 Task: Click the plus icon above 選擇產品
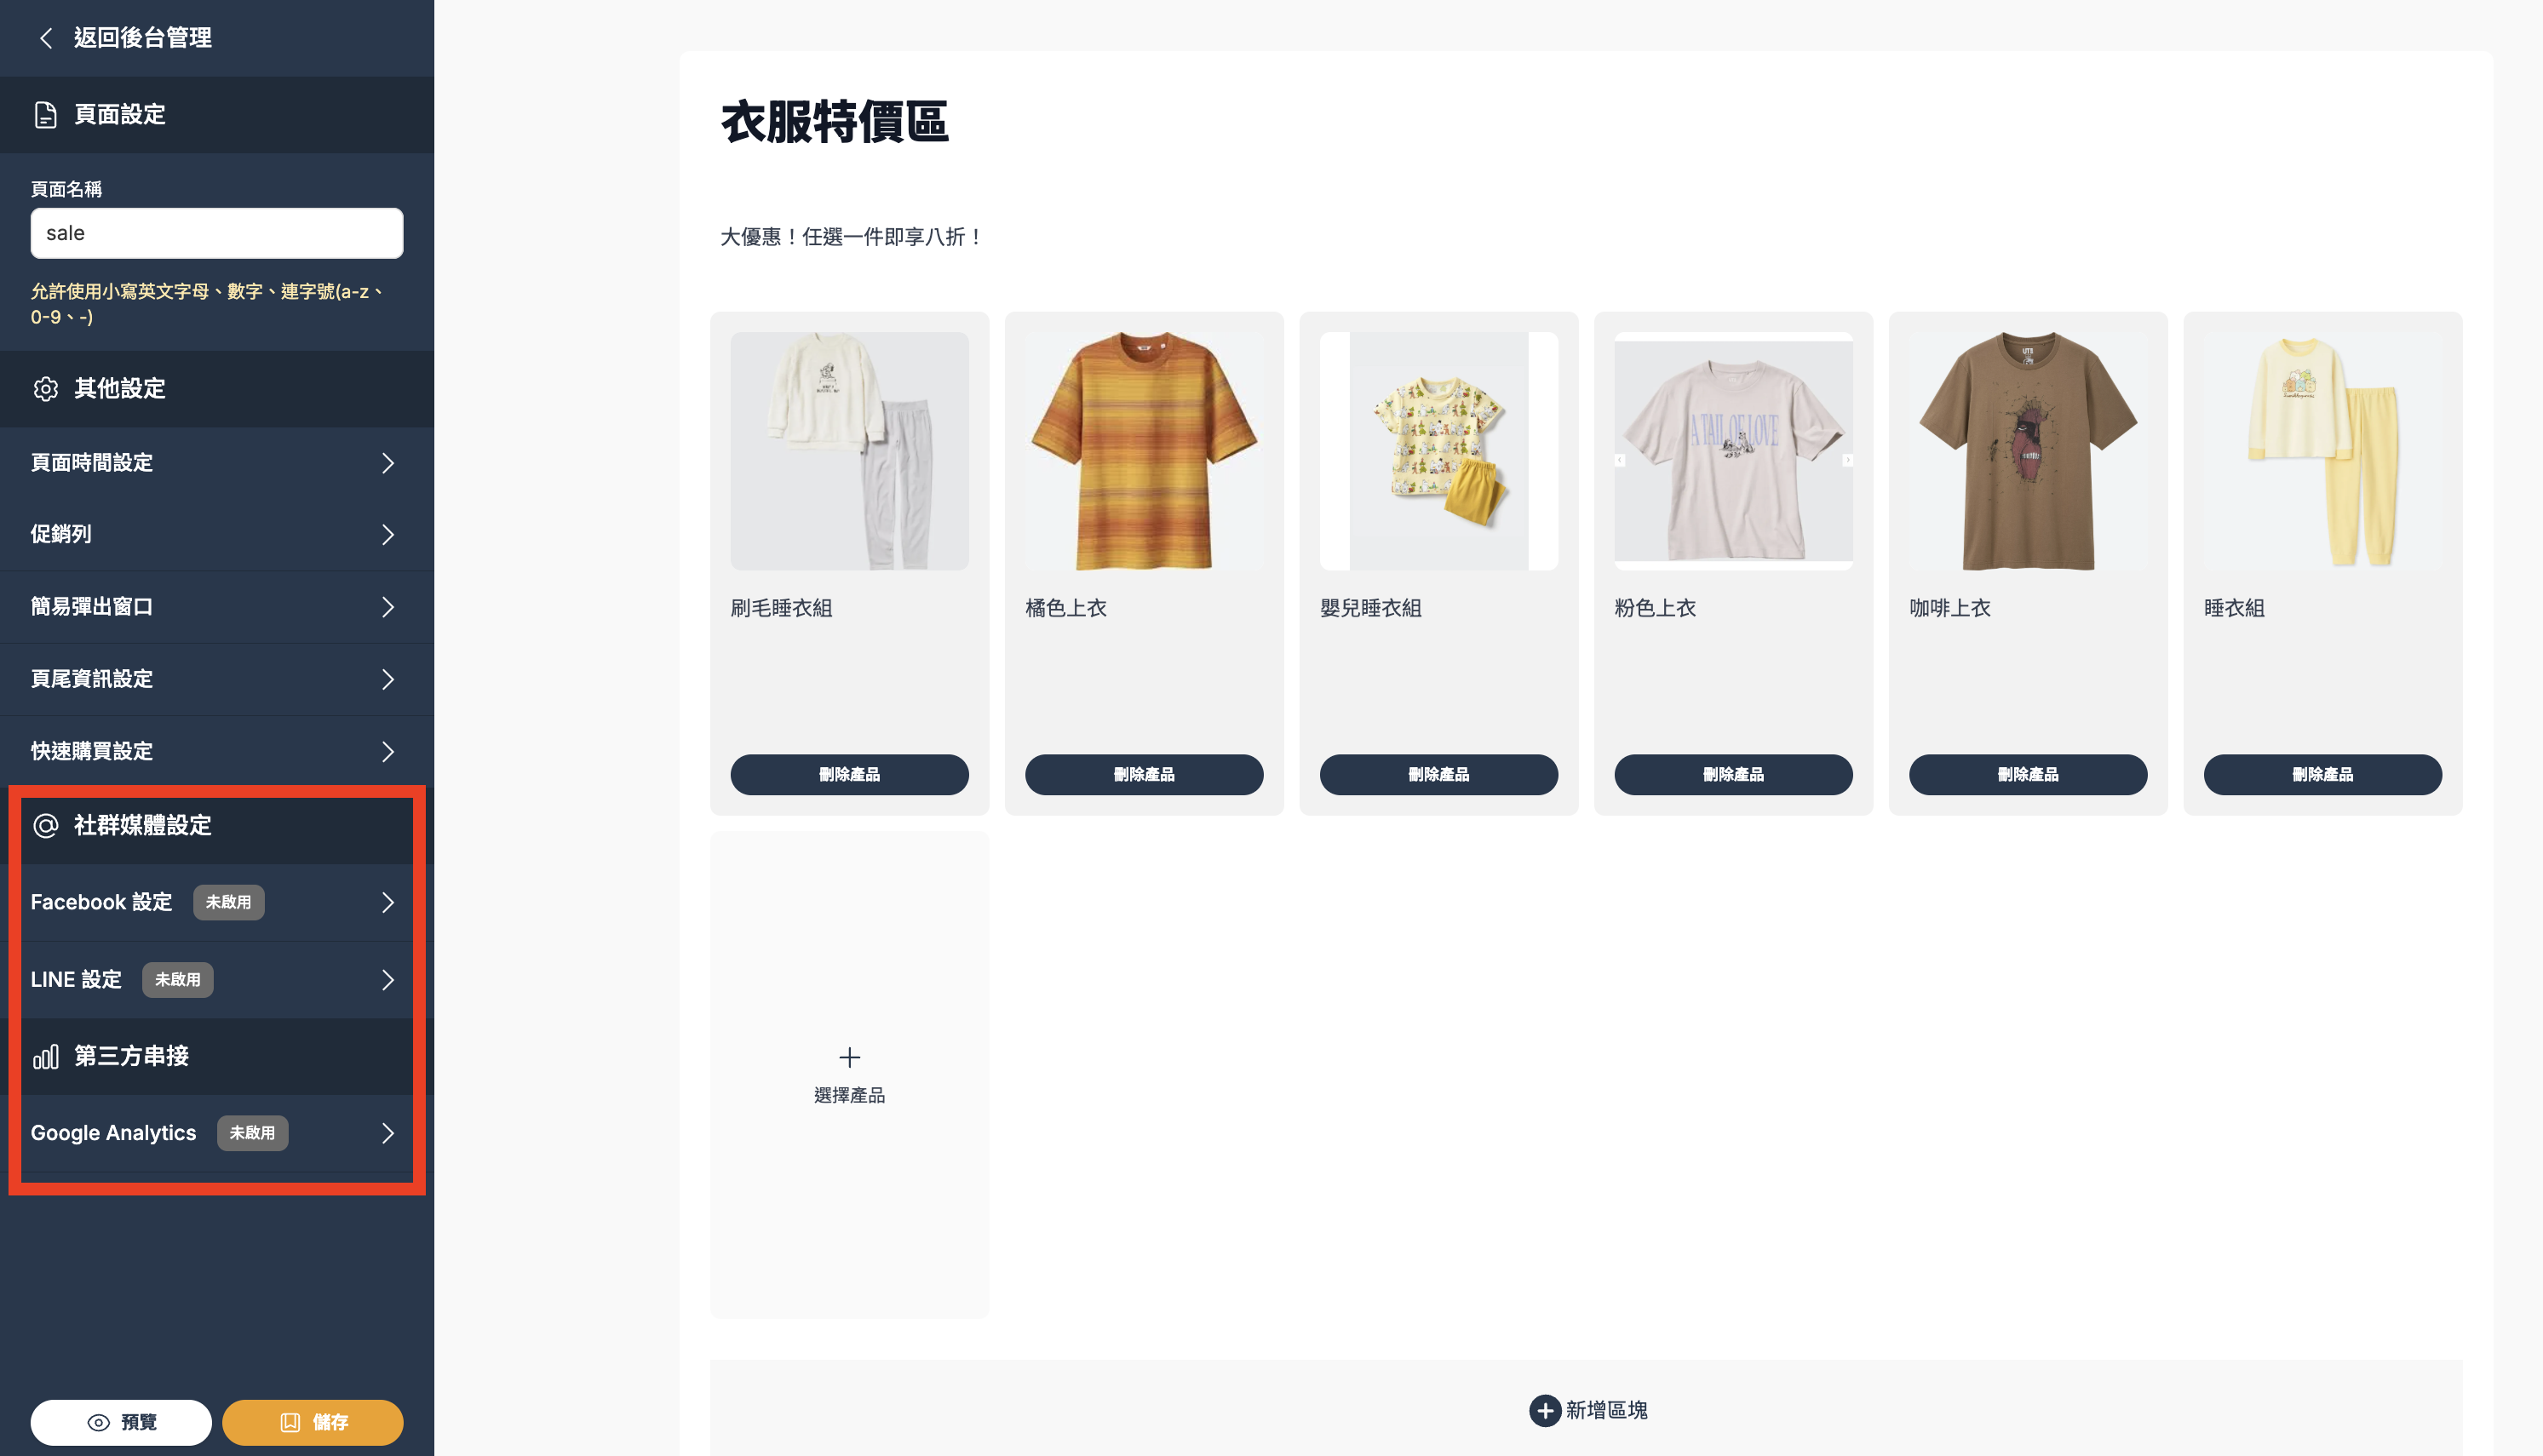[849, 1057]
